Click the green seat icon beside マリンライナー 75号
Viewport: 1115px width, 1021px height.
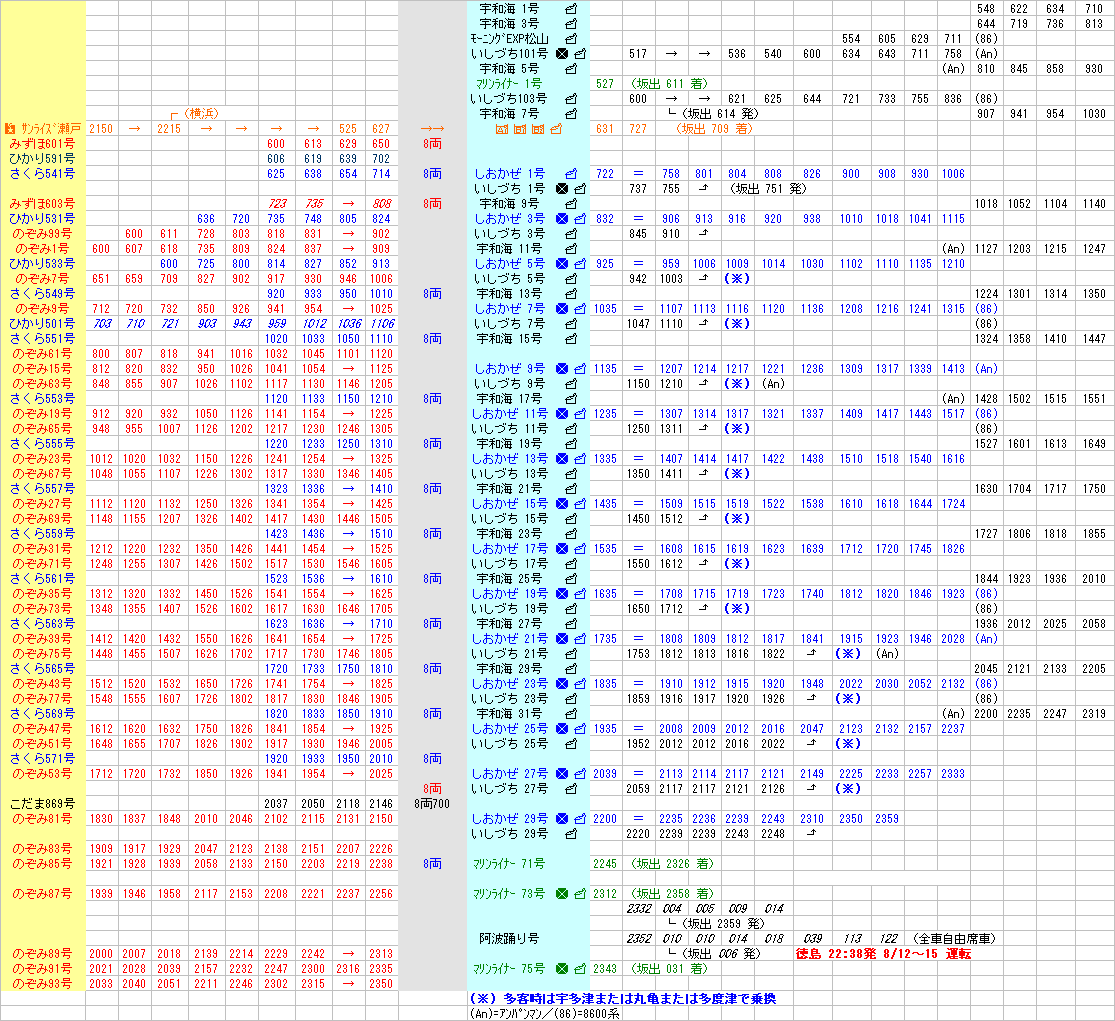tap(580, 969)
